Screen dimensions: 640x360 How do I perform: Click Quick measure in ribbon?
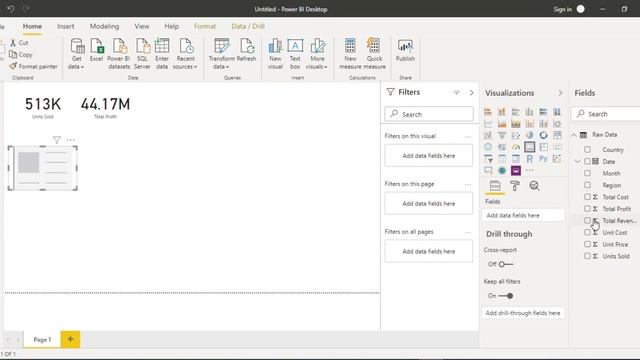[374, 53]
